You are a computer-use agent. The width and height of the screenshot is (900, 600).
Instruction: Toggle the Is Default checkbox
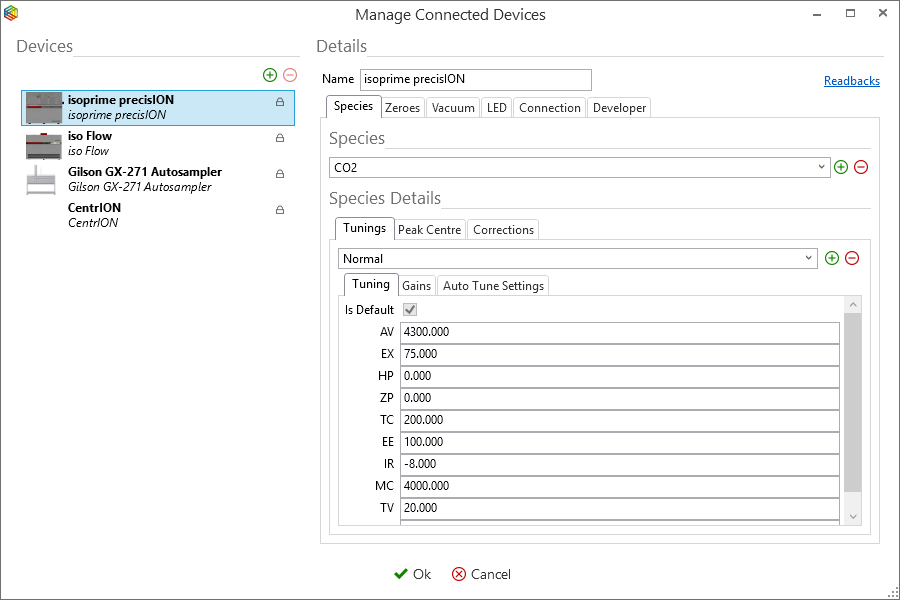click(409, 310)
